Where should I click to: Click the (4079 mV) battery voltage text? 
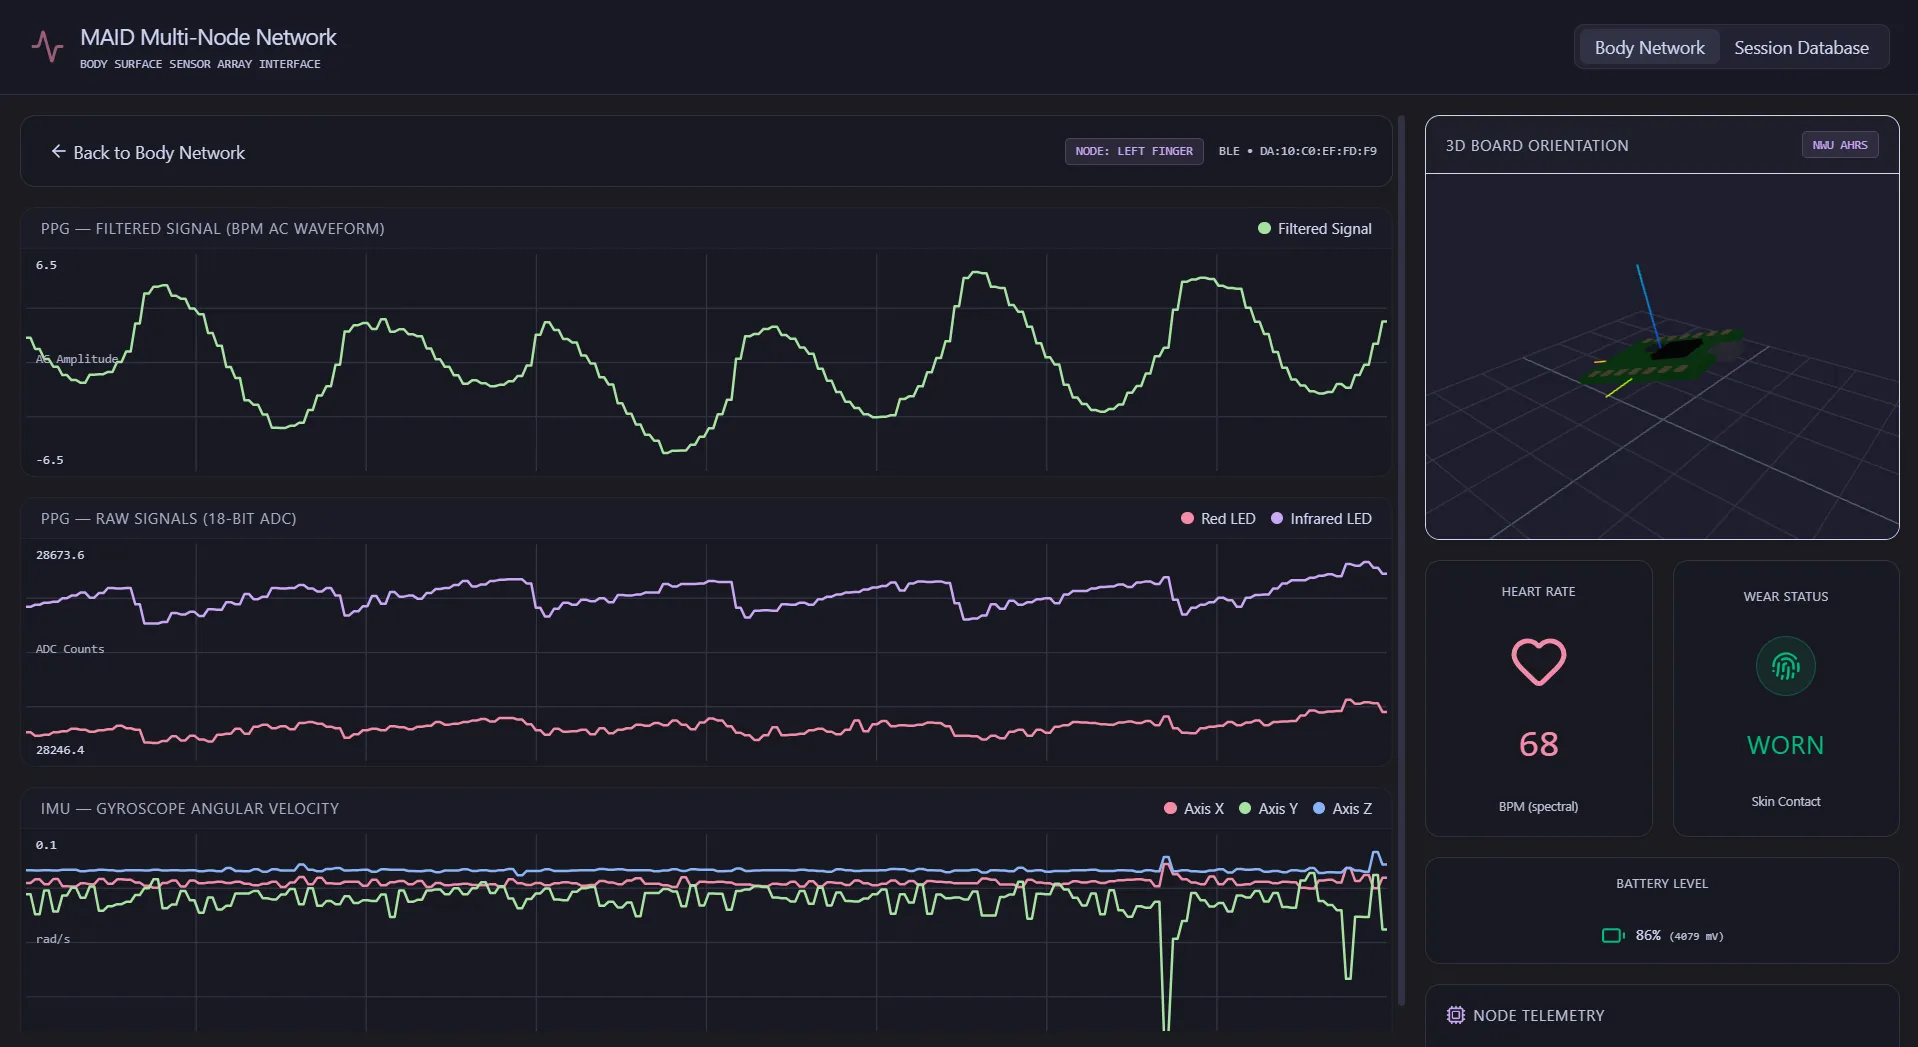click(1696, 937)
